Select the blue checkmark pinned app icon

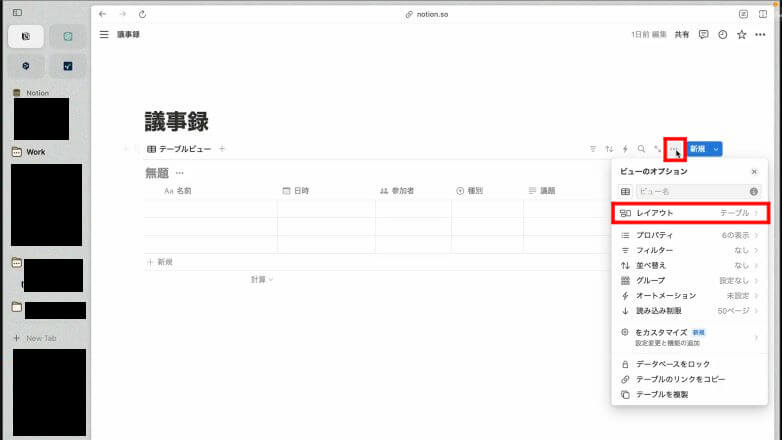point(68,66)
